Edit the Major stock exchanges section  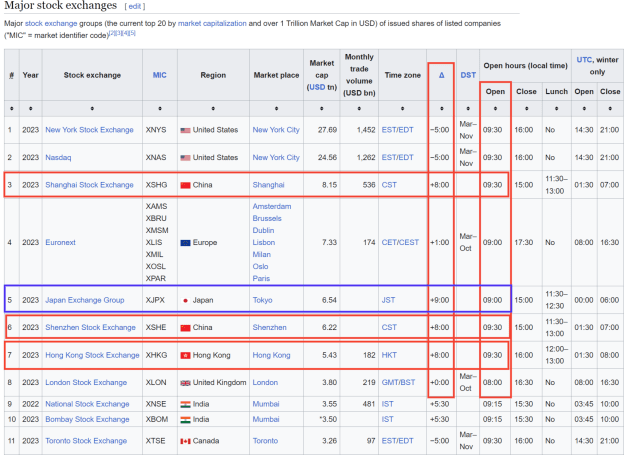coord(135,6)
